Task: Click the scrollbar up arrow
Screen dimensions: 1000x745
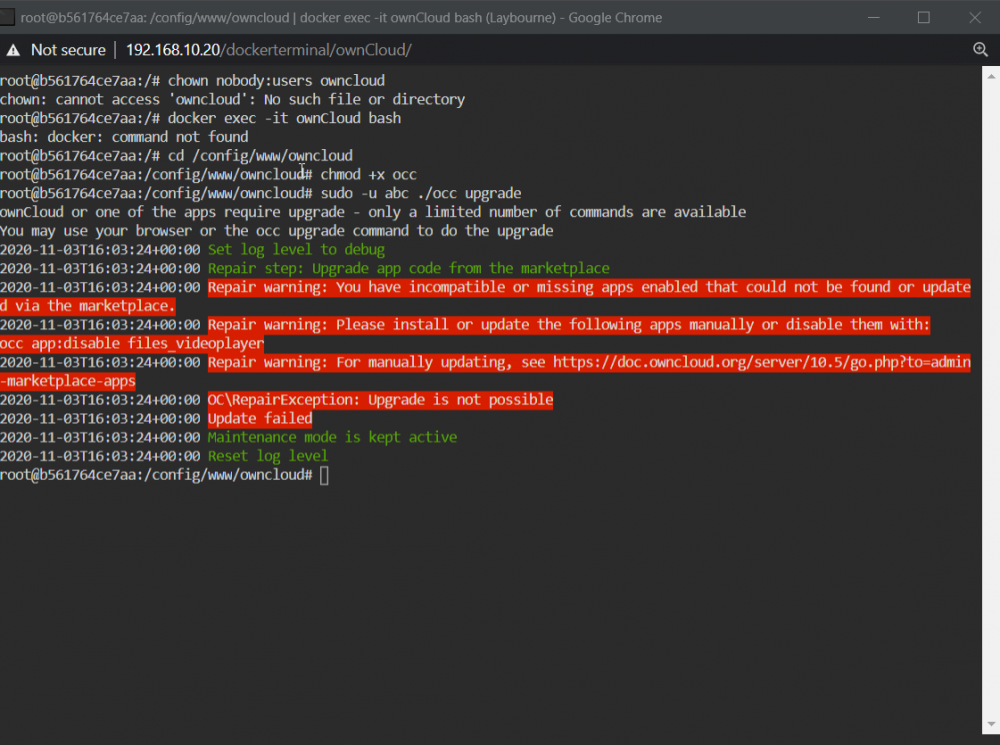Action: tap(990, 77)
